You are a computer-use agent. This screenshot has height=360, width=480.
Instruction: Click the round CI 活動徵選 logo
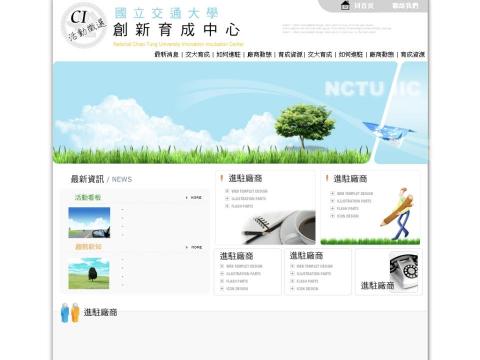point(84,25)
